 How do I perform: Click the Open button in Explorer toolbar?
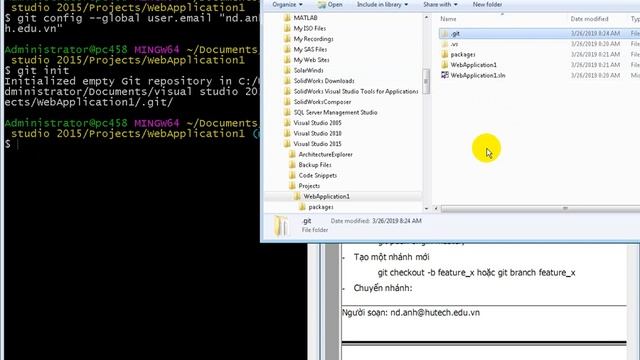[x=330, y=4]
